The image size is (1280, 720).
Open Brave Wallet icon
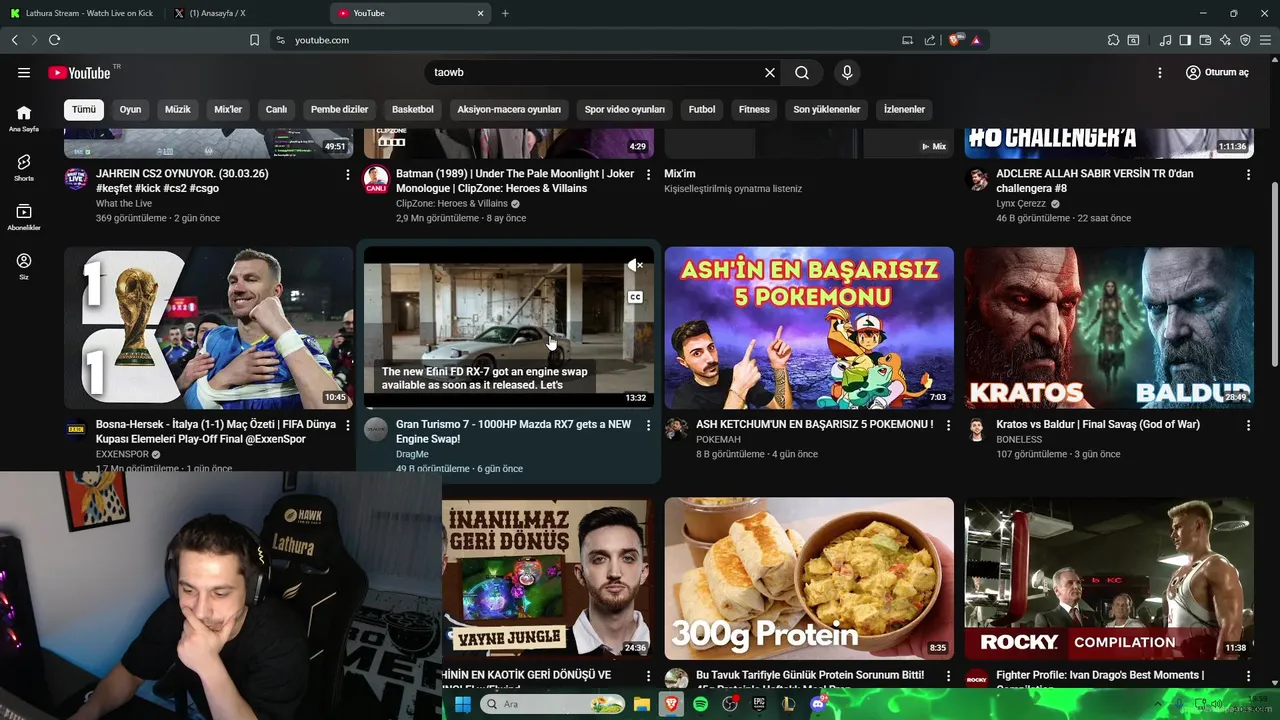click(x=1205, y=40)
